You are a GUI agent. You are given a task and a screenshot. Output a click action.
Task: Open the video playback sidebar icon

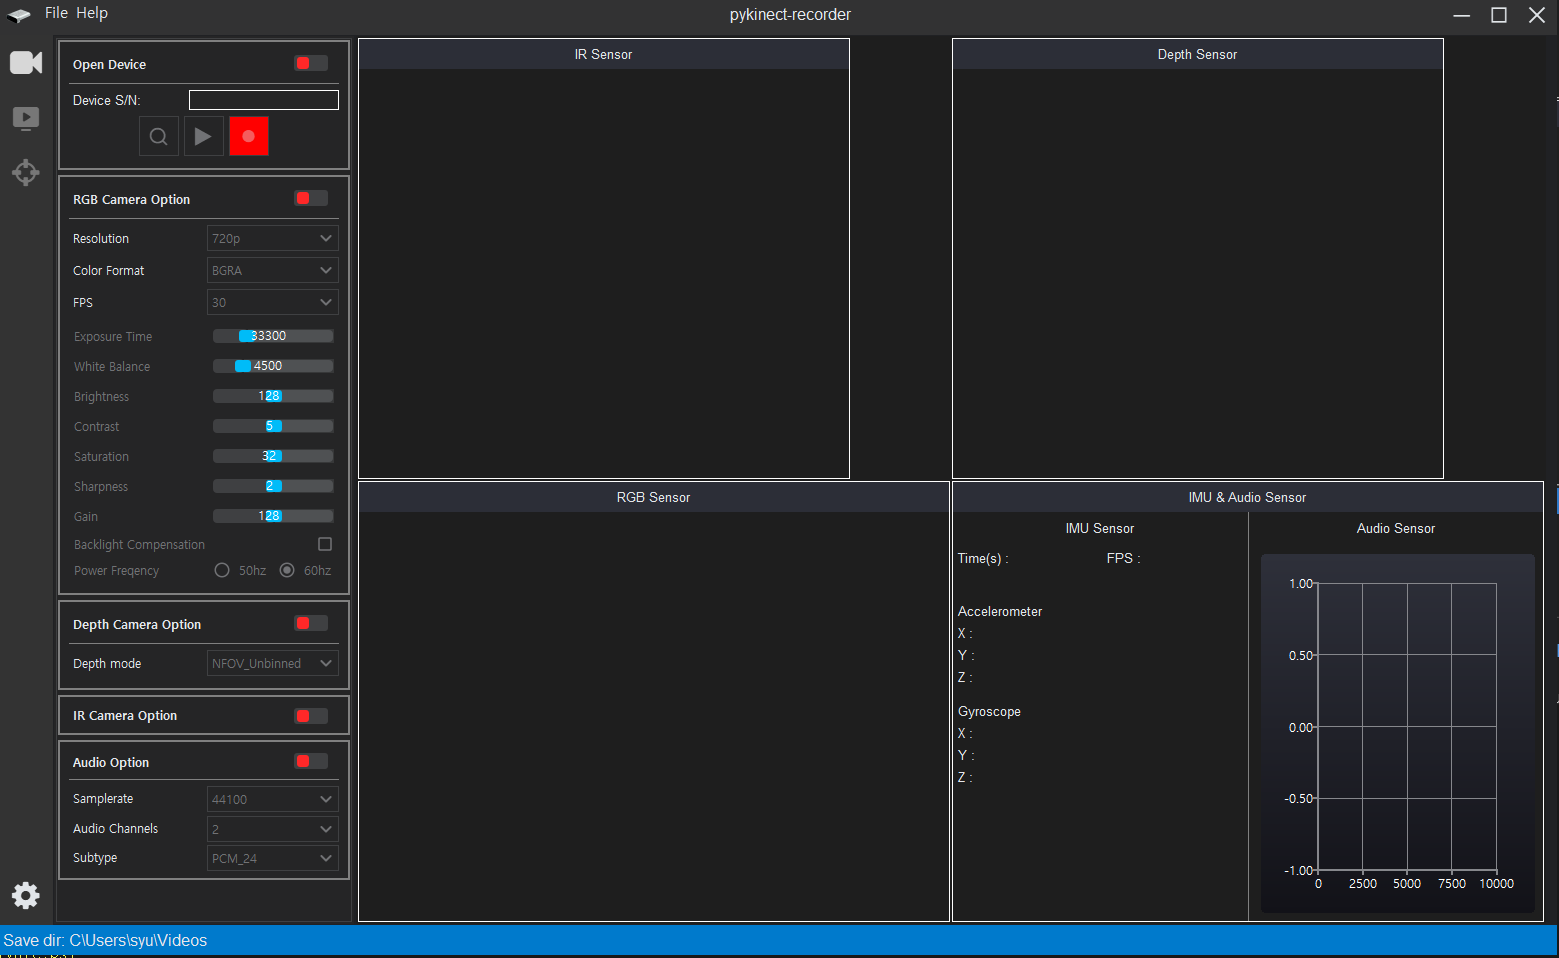click(26, 118)
